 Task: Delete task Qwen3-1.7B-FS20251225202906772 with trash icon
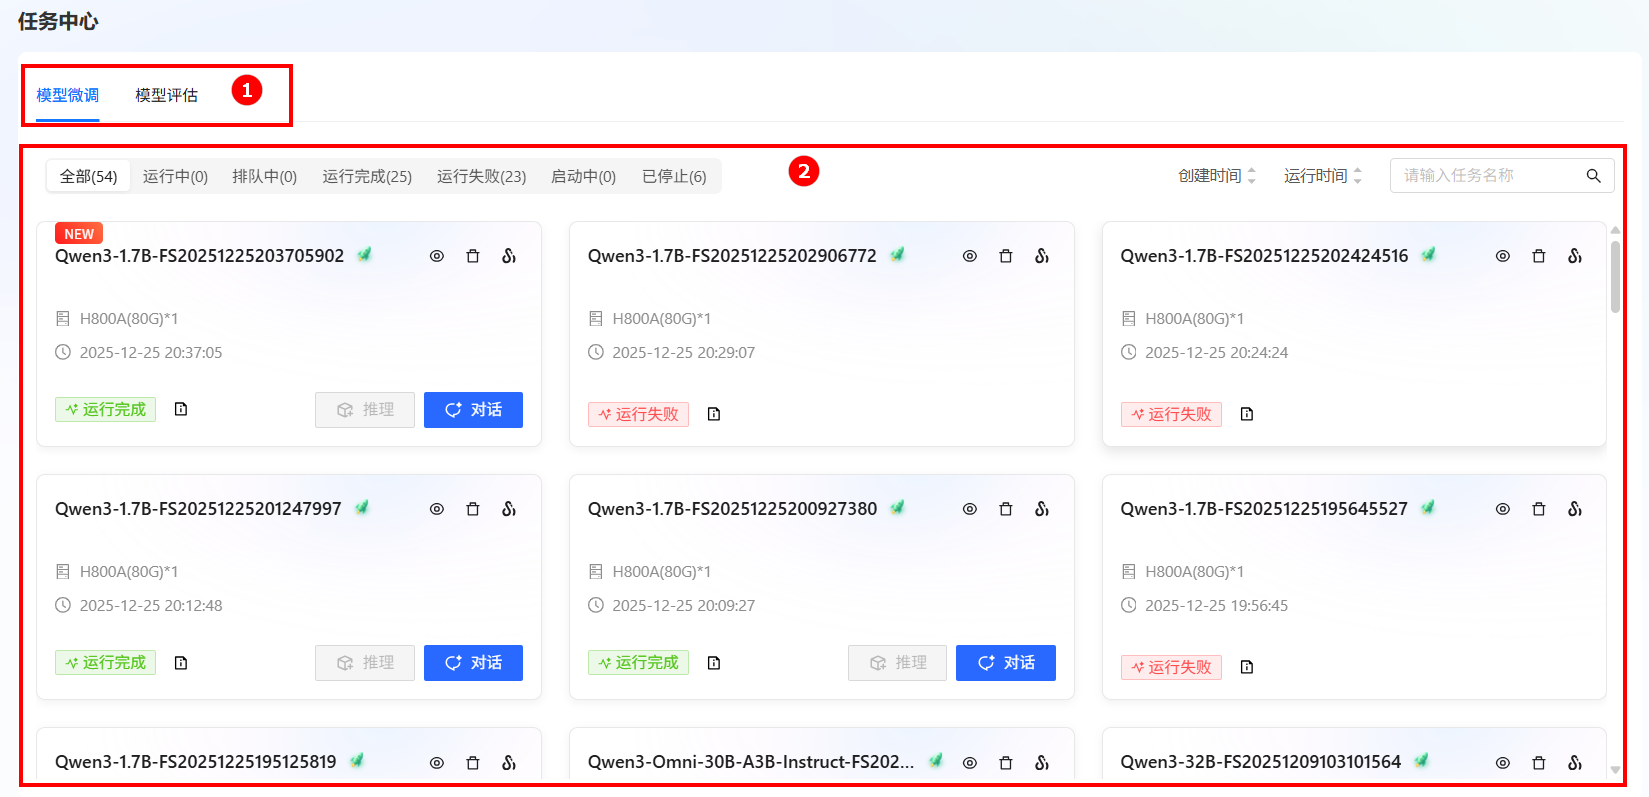(1006, 256)
